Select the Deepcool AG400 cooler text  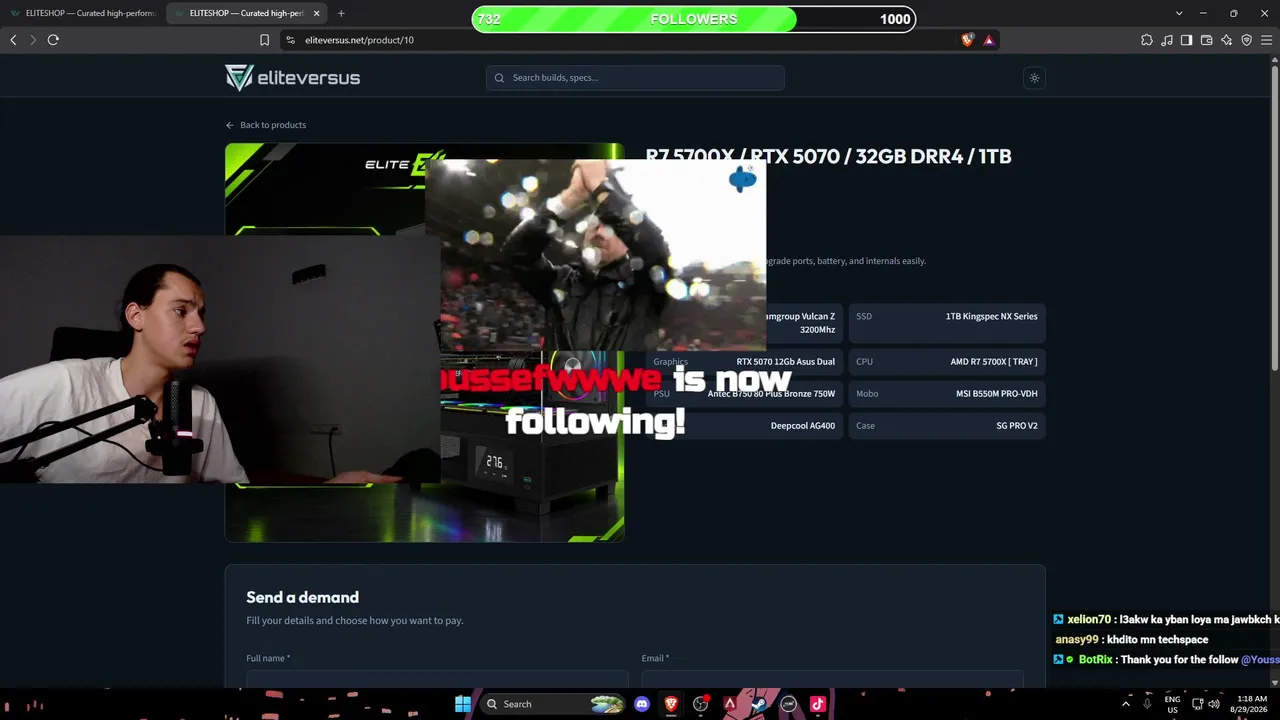point(802,426)
